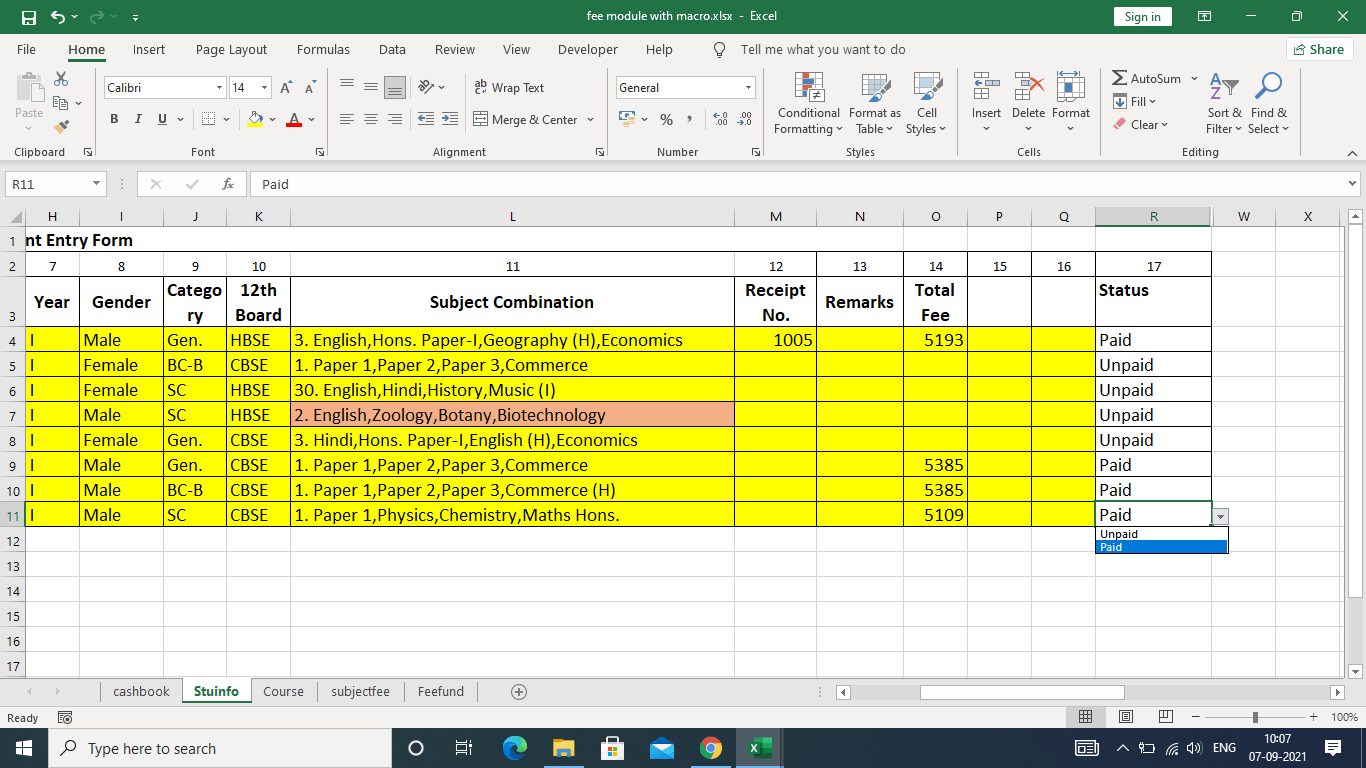Switch to Page Break Preview view
Viewport: 1366px width, 768px height.
(1165, 717)
